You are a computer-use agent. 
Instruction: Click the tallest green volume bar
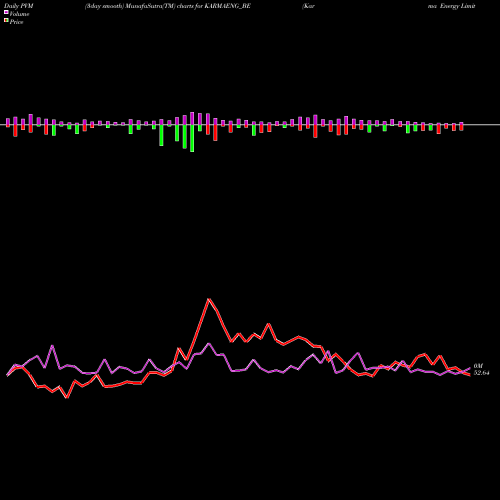pos(192,138)
